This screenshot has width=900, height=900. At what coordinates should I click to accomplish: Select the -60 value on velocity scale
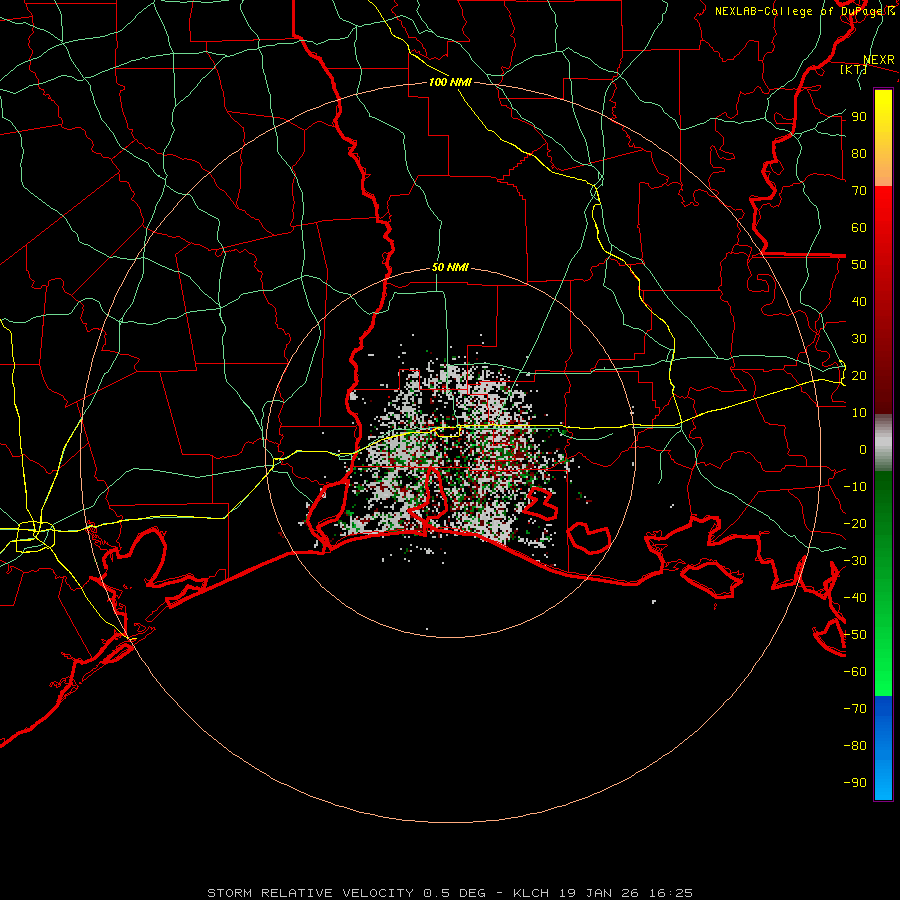[x=855, y=672]
